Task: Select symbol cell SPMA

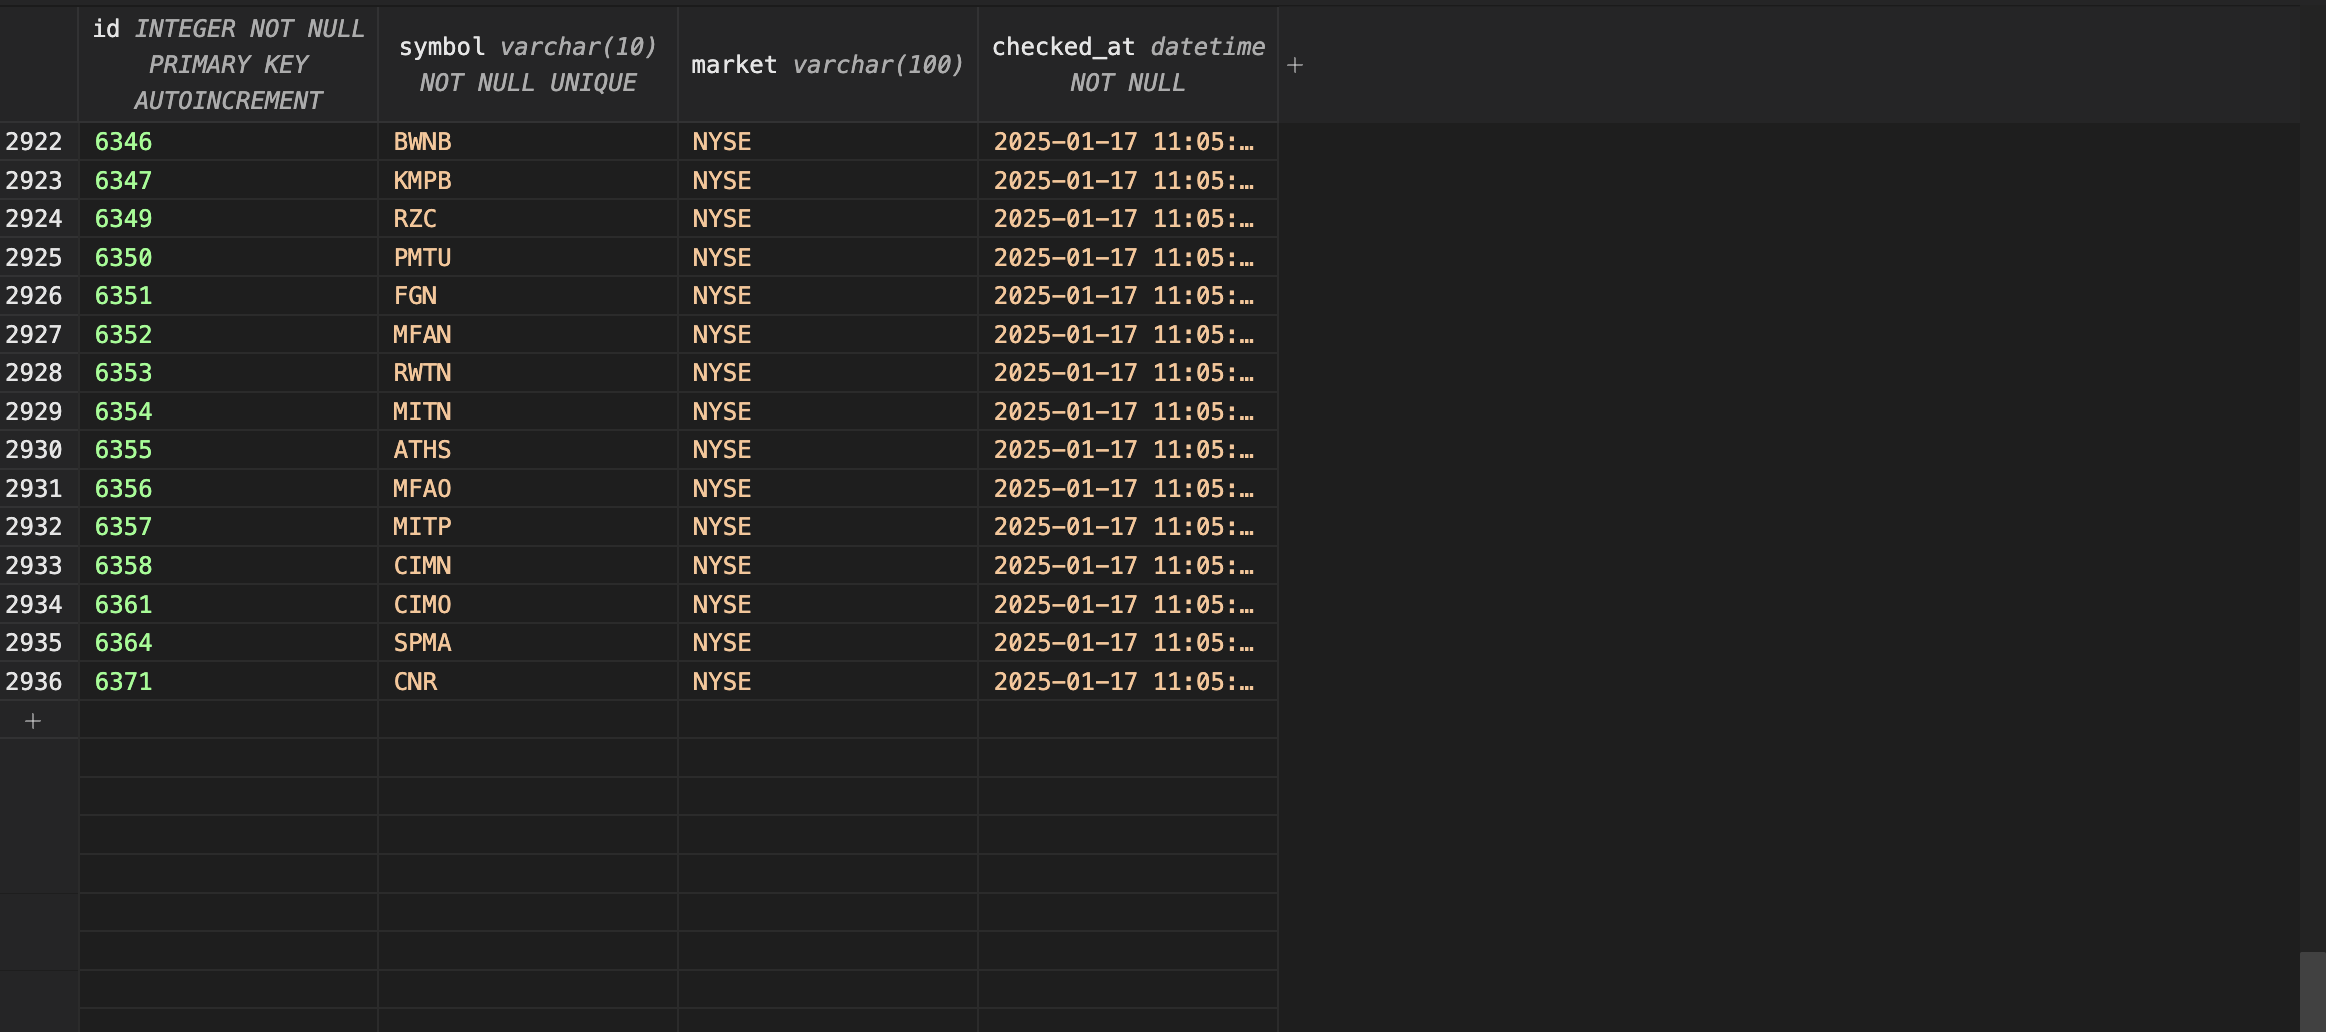Action: pyautogui.click(x=528, y=643)
